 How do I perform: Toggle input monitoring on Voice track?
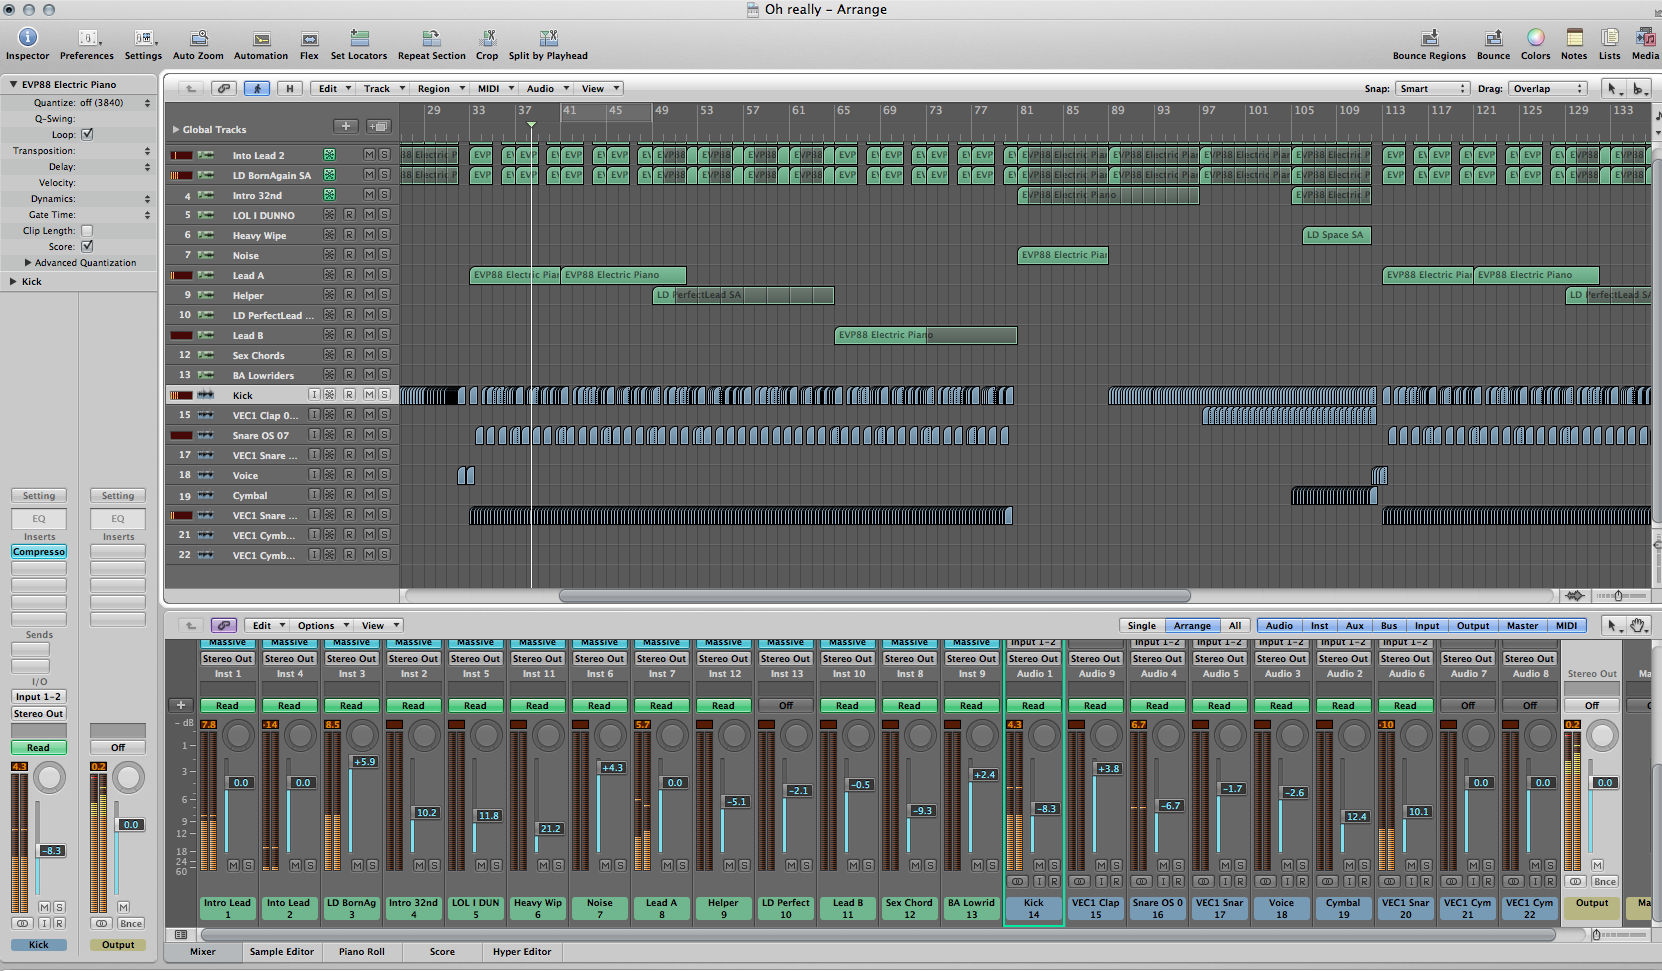coord(314,475)
